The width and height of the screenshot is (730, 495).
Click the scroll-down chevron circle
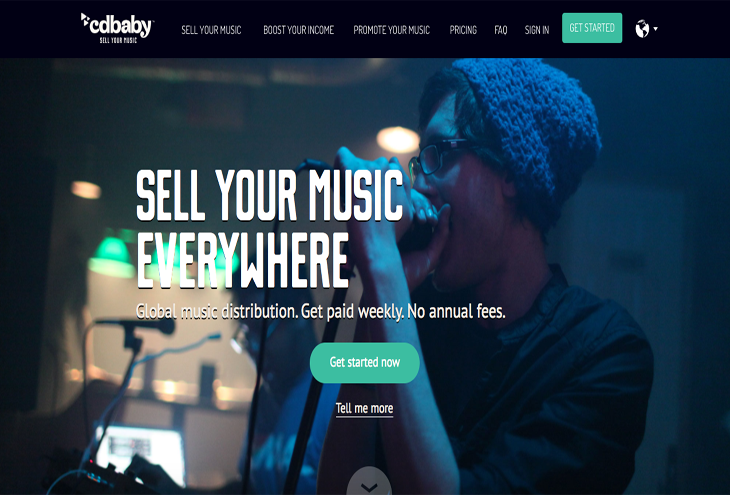click(369, 481)
